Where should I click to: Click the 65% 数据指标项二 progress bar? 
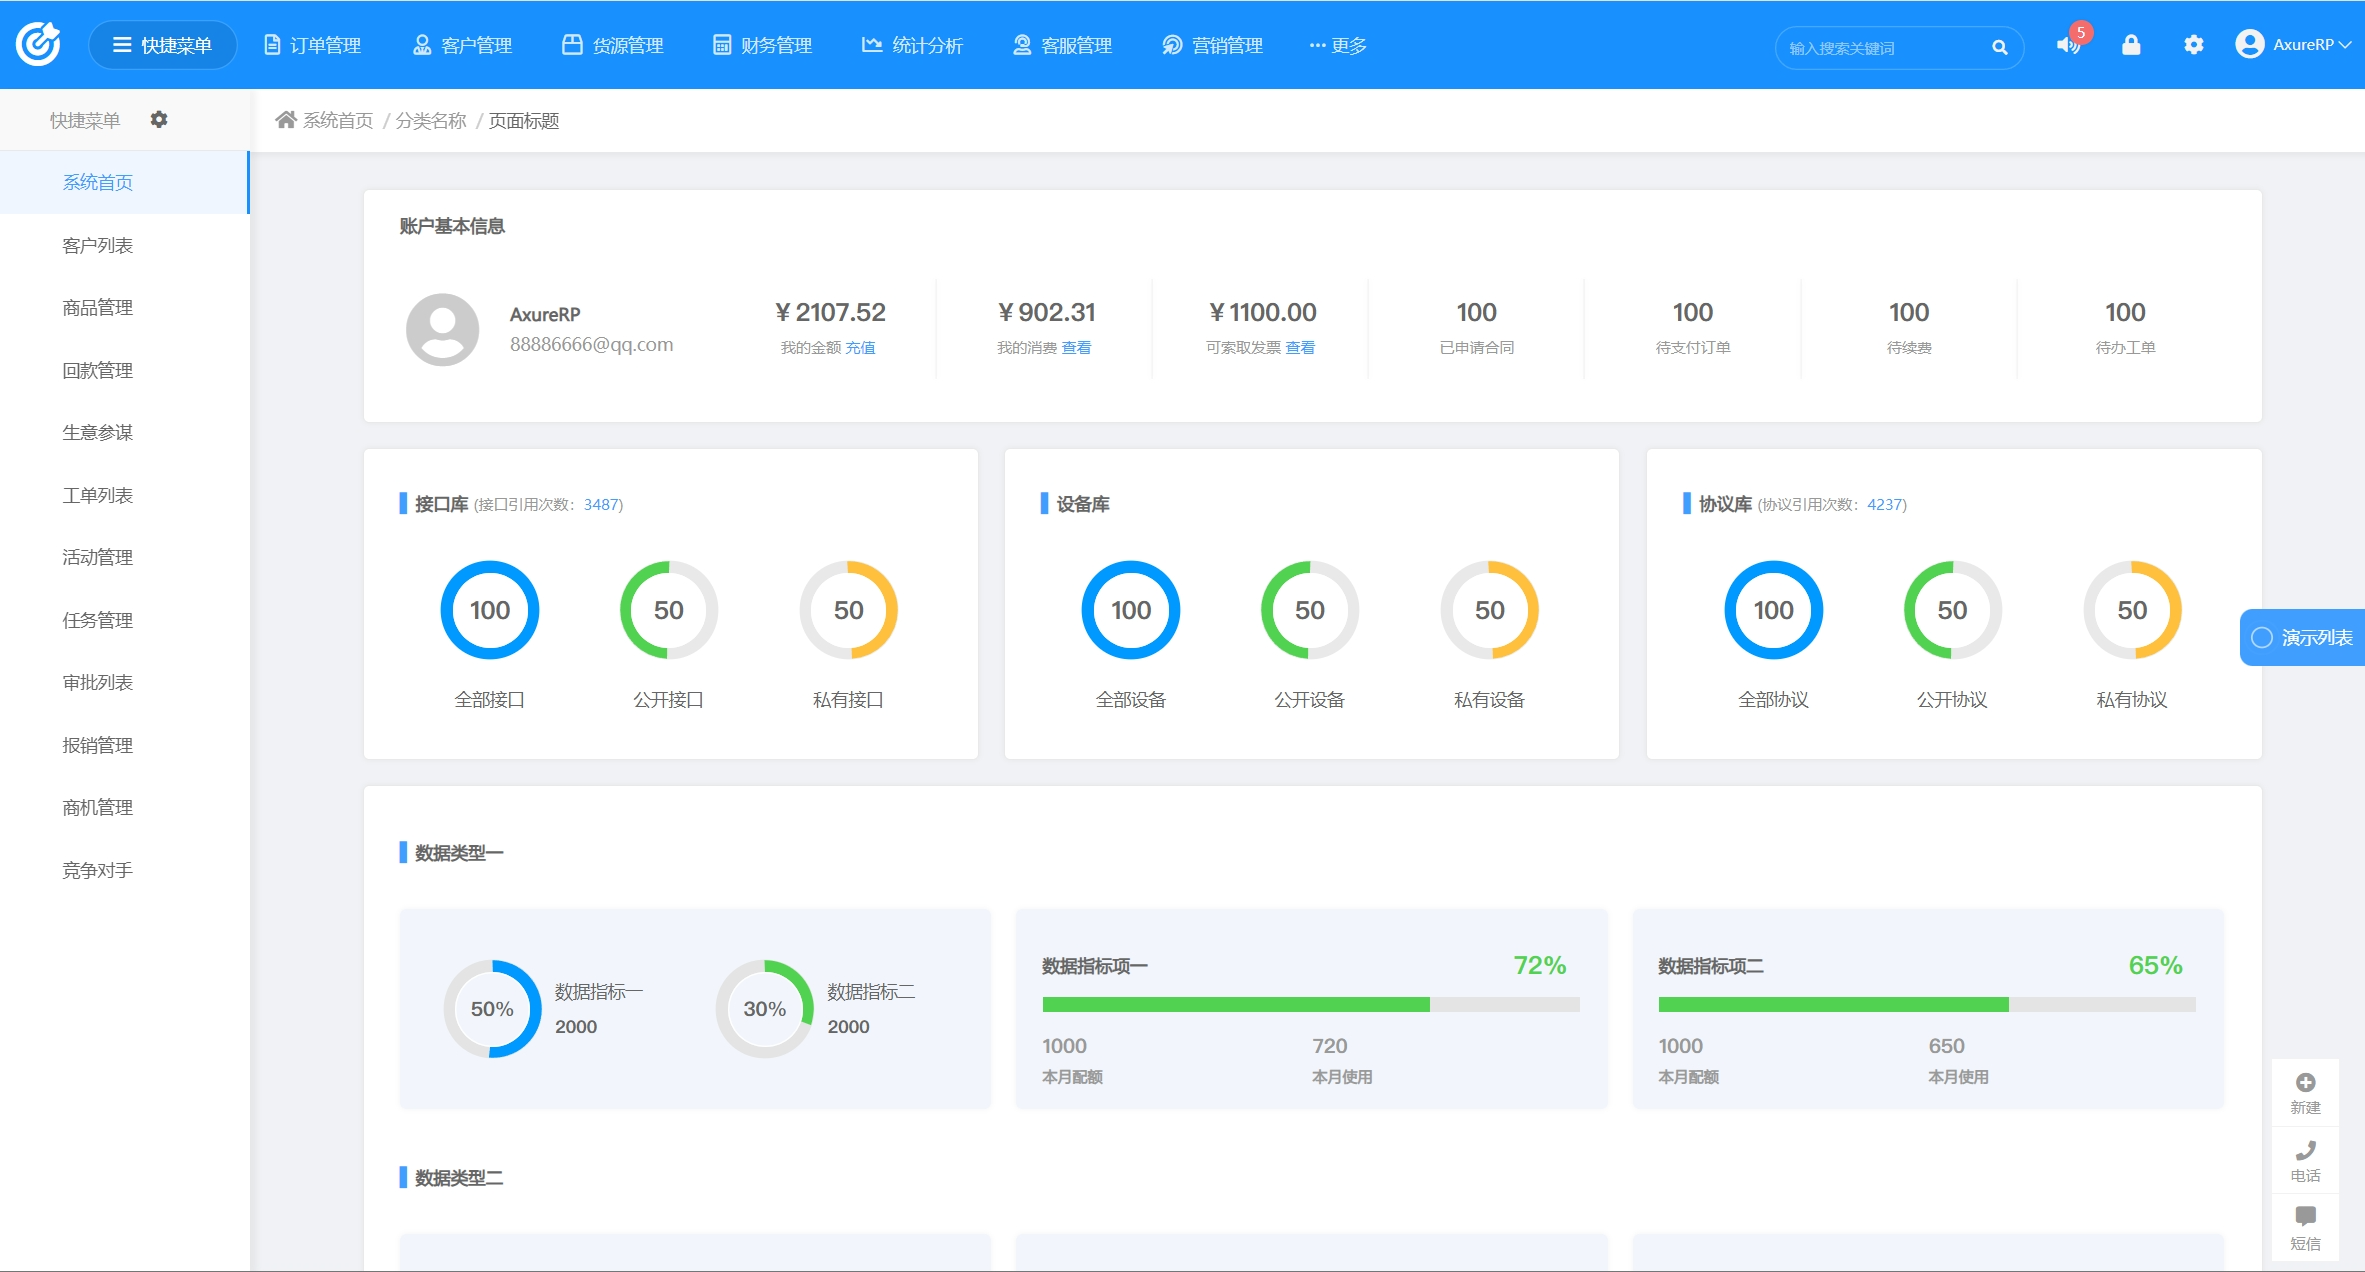tap(1926, 1004)
